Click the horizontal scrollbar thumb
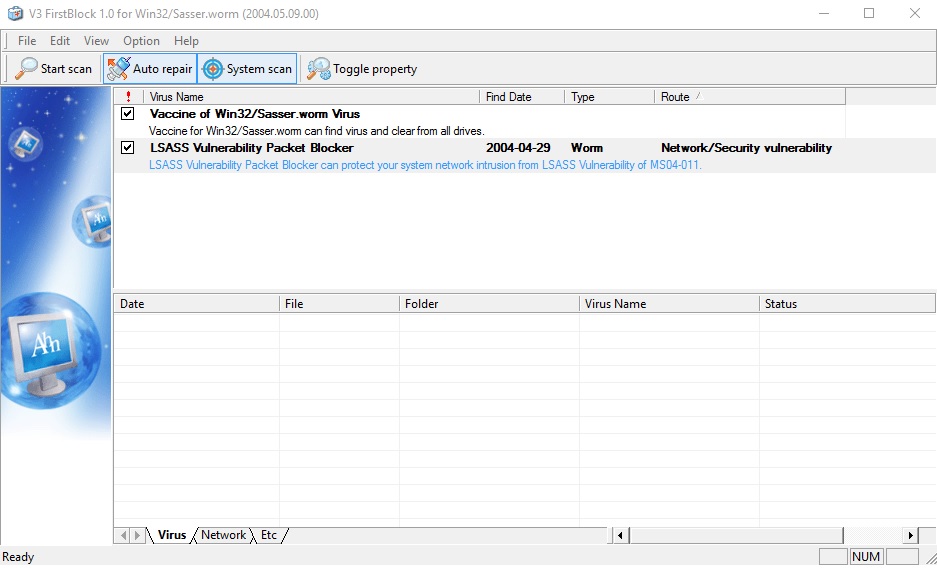 point(735,536)
